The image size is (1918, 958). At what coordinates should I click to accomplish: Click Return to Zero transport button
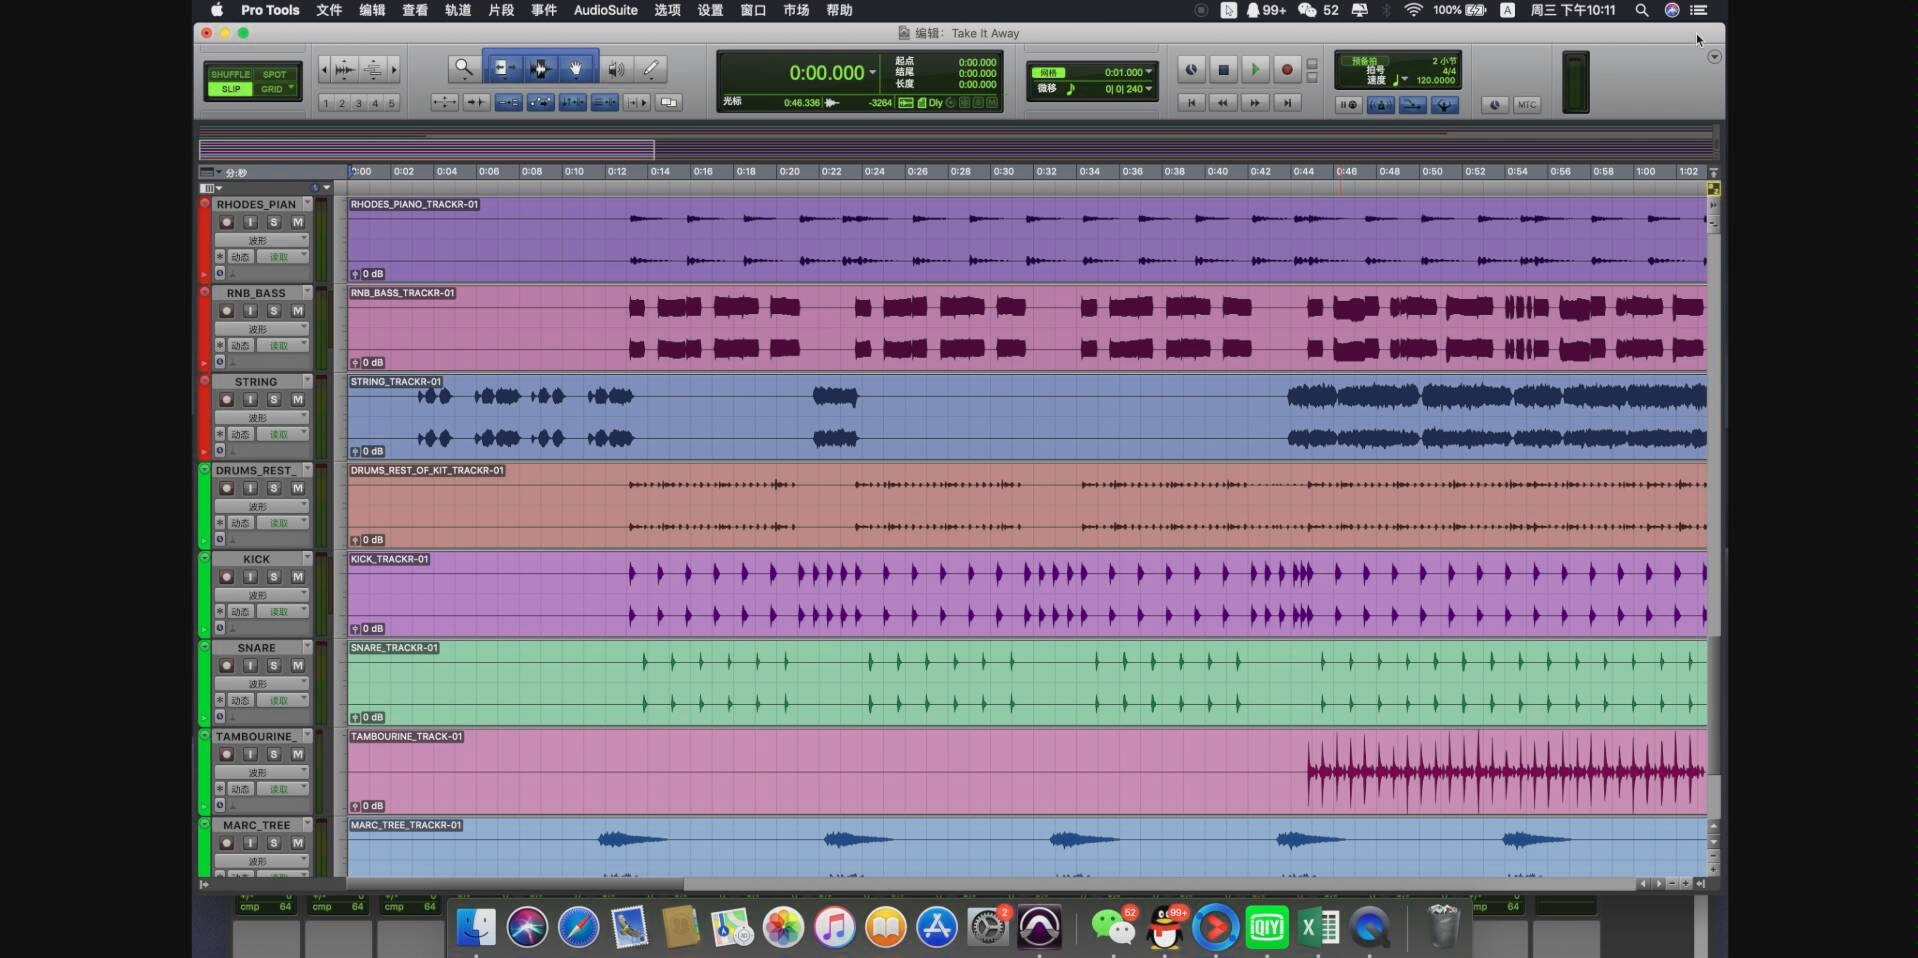point(1191,103)
